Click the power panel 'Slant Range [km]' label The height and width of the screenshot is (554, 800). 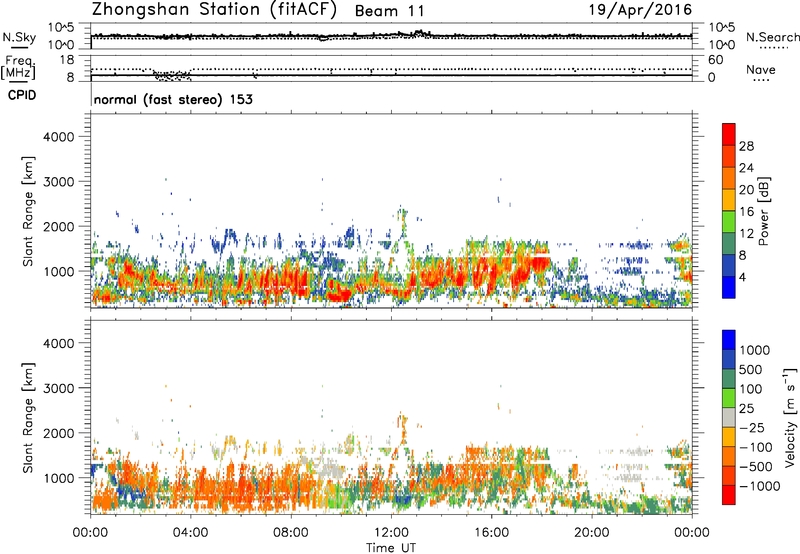coord(28,211)
